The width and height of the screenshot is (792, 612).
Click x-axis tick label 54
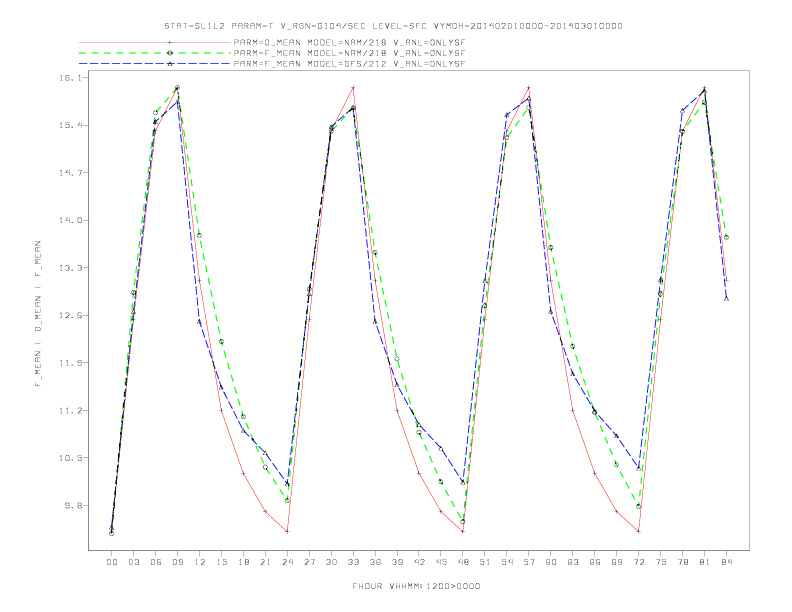507,562
